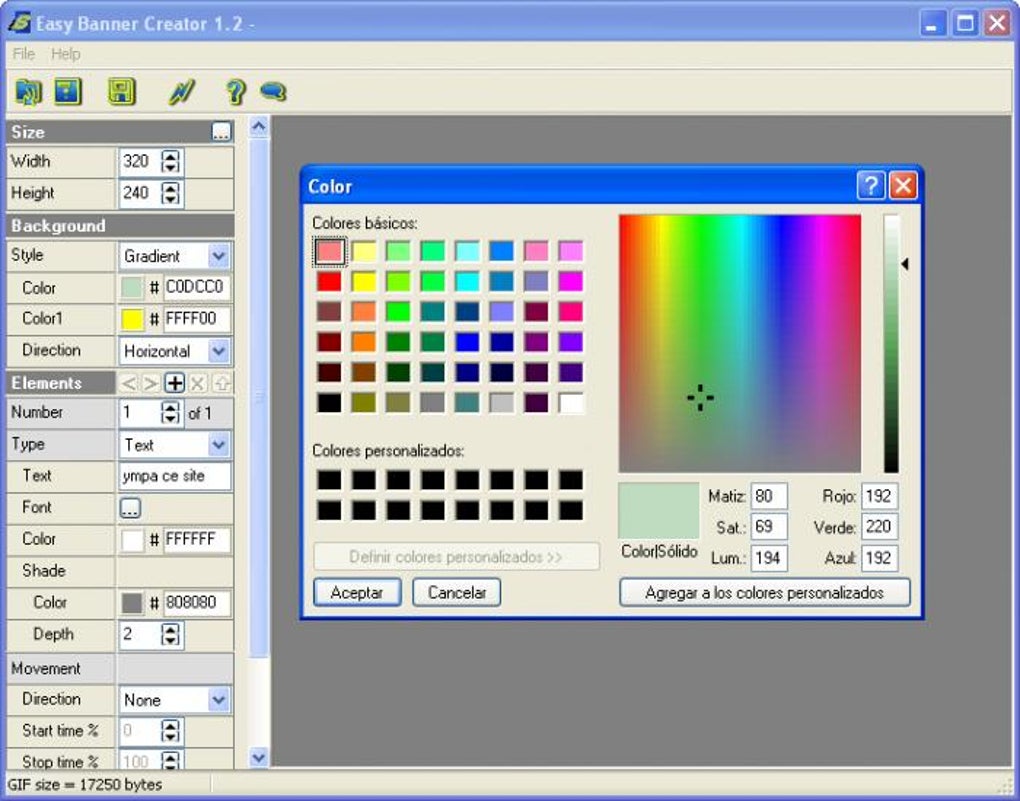Click the speech bubble toolbar icon
Image resolution: width=1020 pixels, height=801 pixels.
coord(273,91)
